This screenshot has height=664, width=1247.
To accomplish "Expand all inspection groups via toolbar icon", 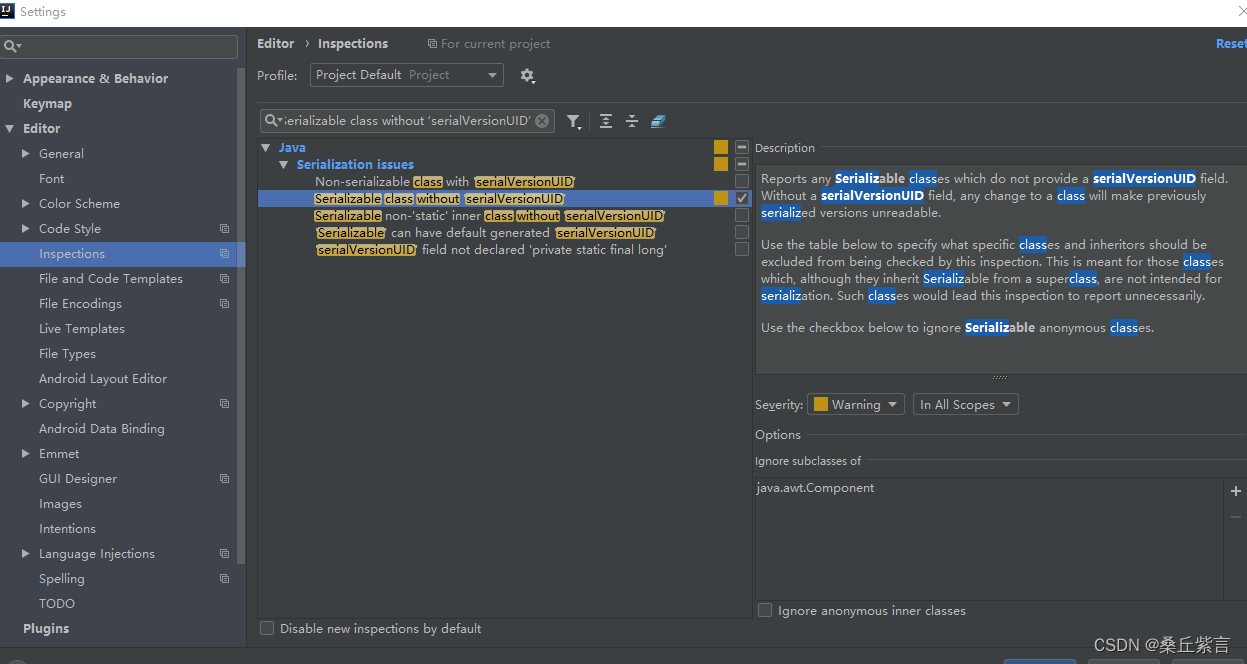I will tap(606, 121).
